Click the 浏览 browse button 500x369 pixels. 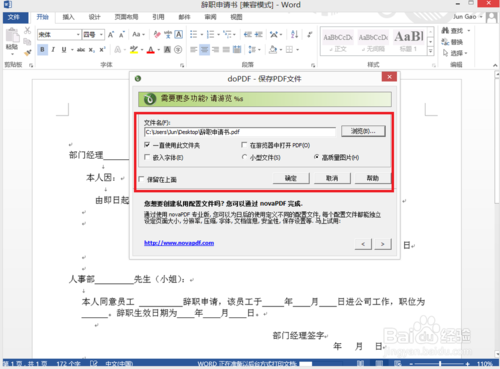363,131
